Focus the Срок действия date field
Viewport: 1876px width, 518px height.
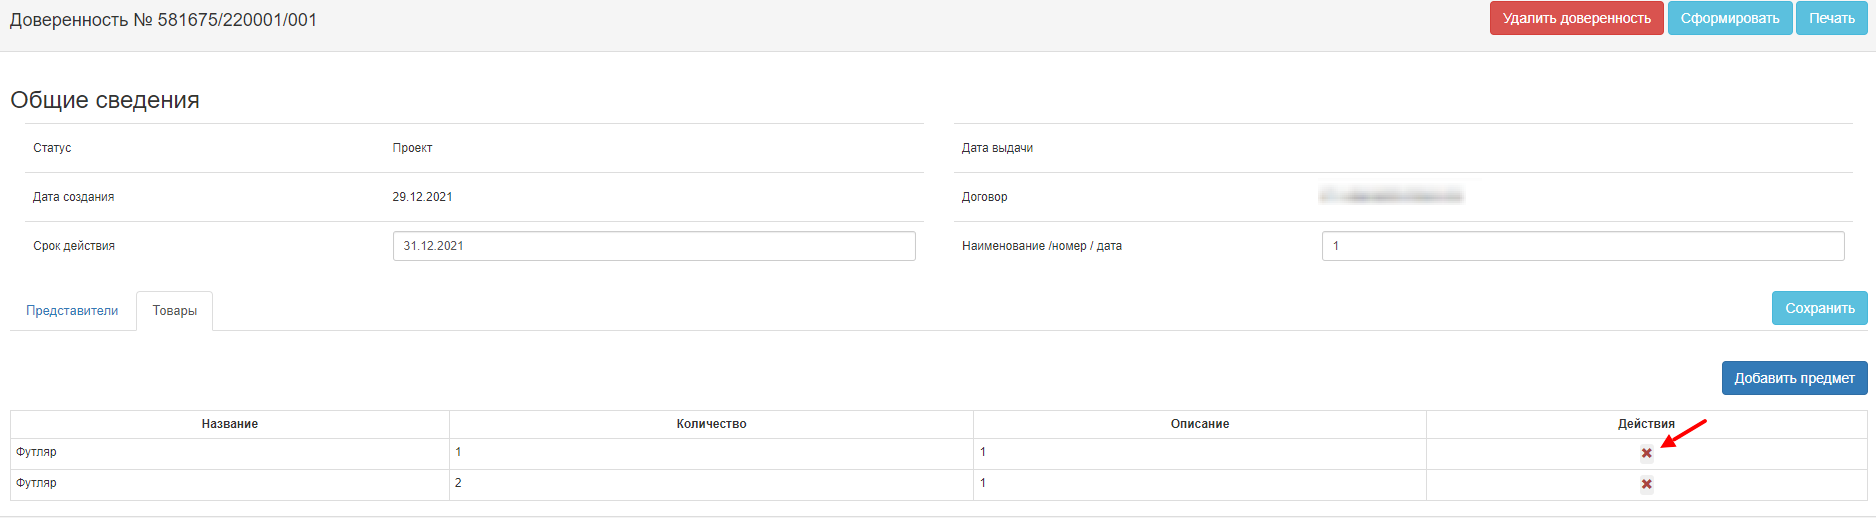(x=654, y=246)
